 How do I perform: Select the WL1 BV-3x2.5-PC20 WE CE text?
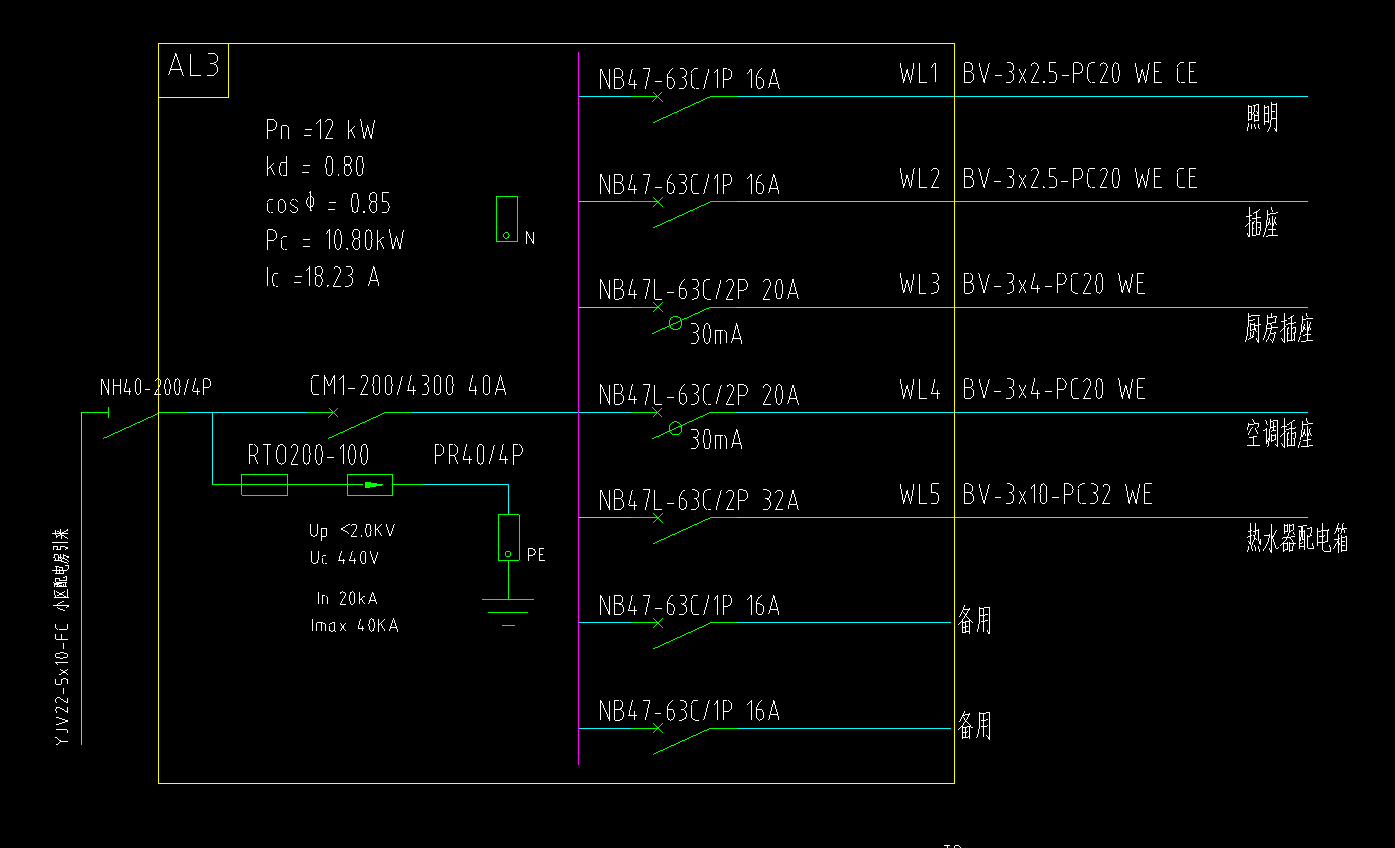[1080, 74]
